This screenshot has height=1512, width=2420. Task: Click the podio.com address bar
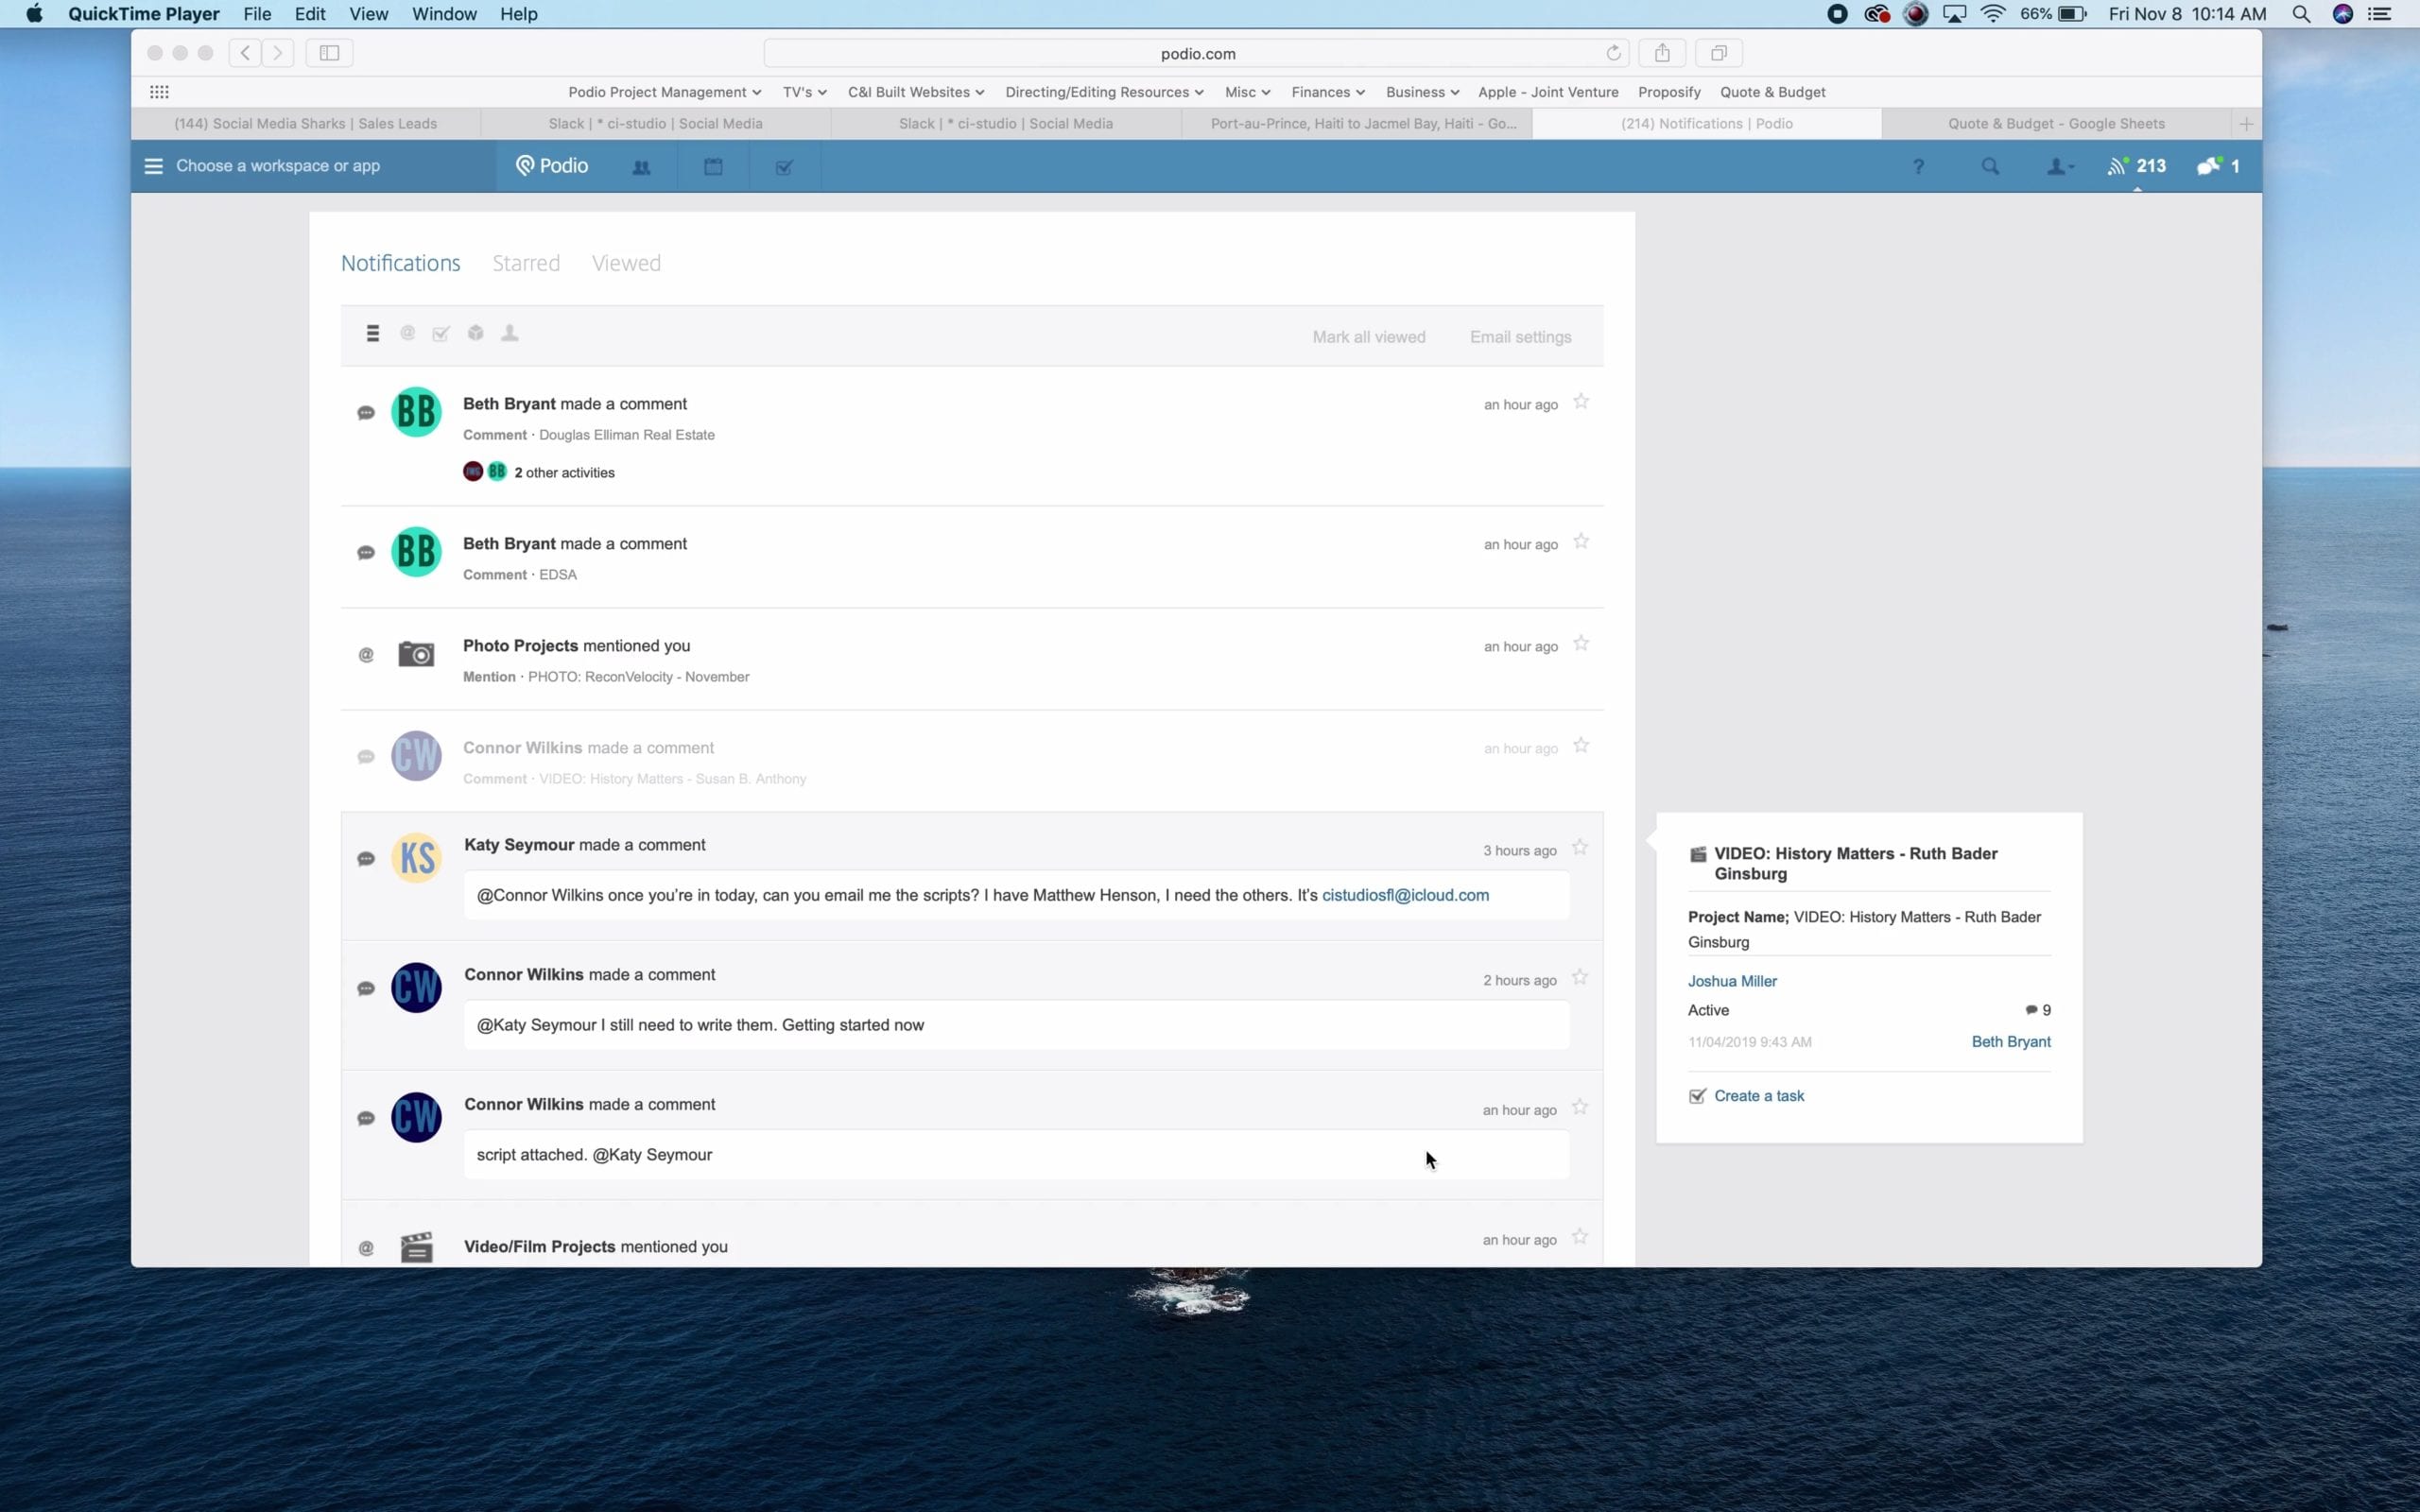1197,53
